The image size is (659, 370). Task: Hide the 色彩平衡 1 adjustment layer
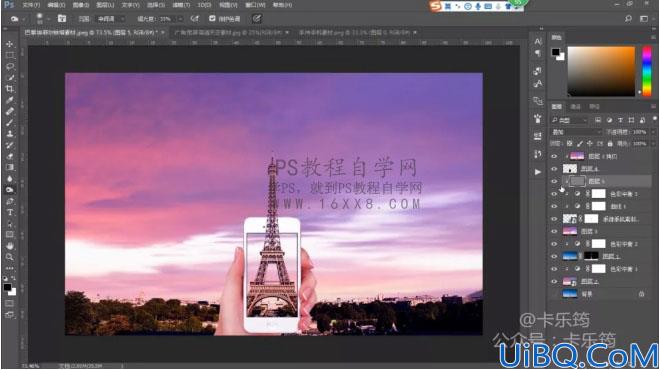point(554,269)
